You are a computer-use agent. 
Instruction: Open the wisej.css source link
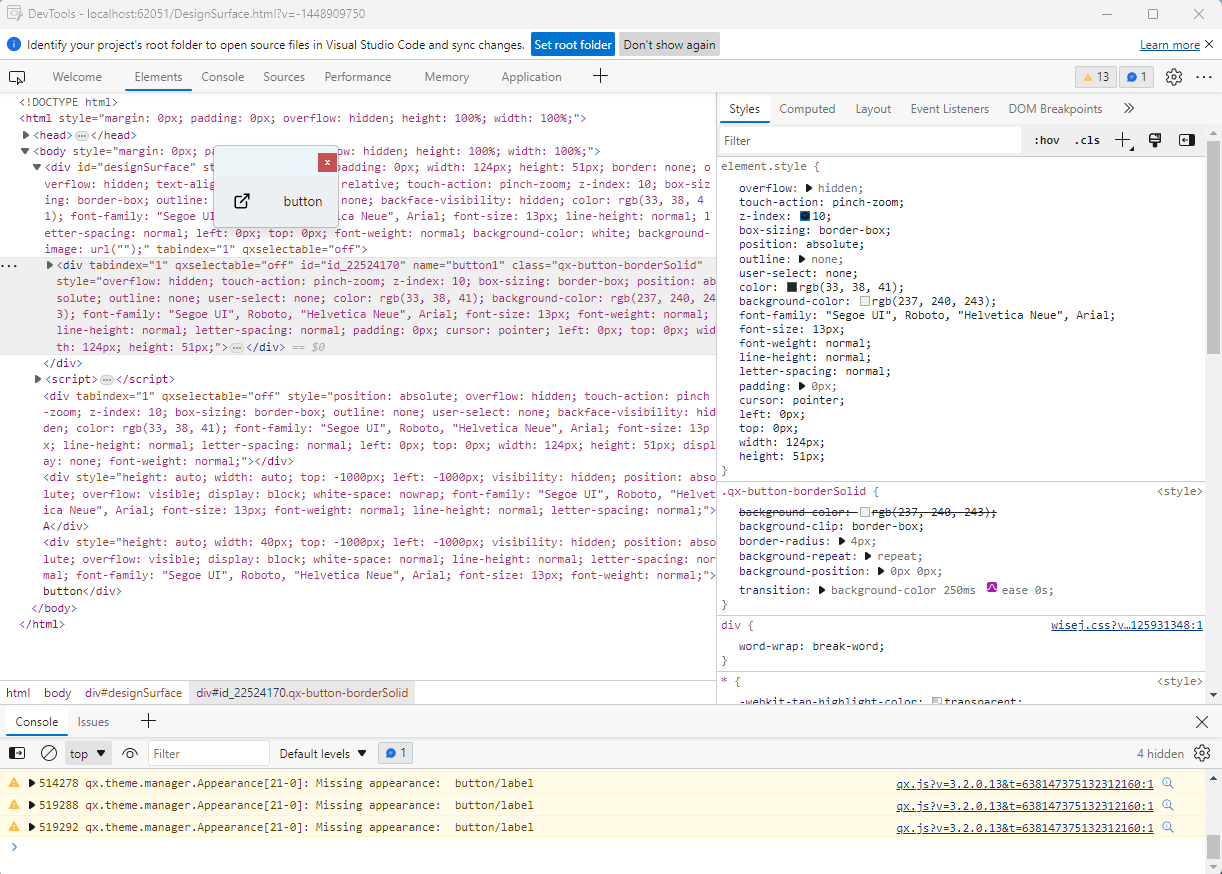tap(1127, 626)
